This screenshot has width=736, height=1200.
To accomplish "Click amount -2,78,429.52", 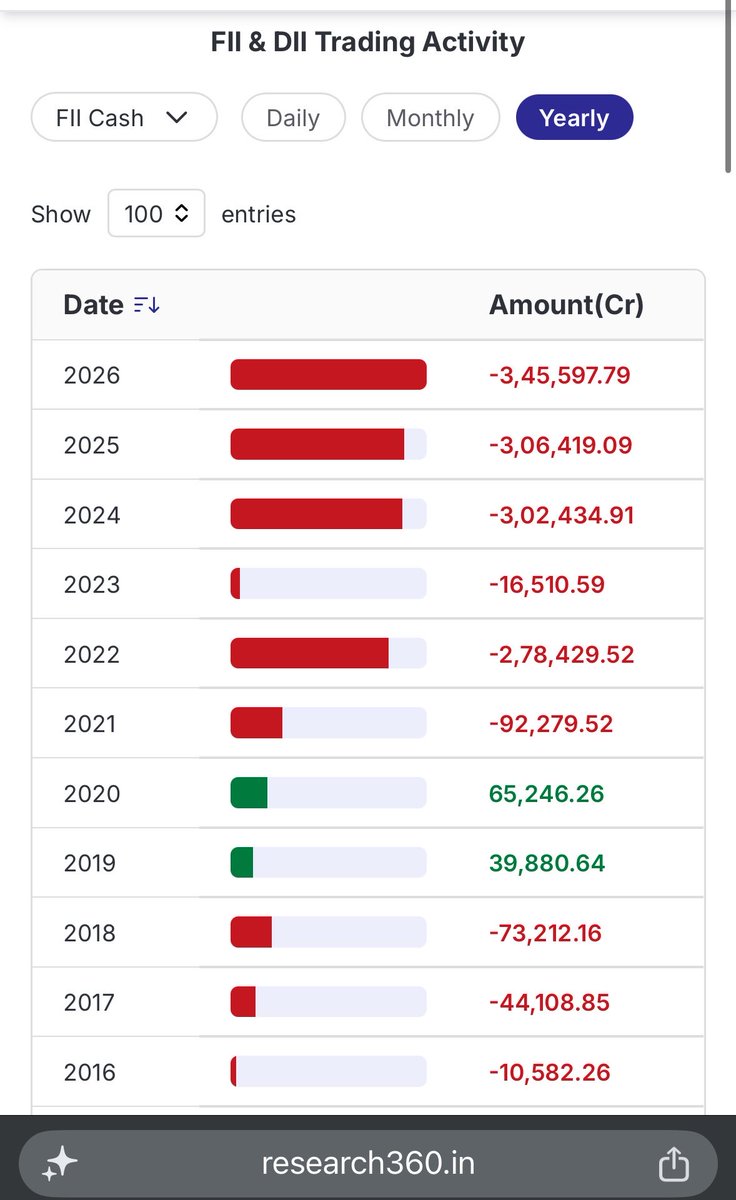I will (561, 654).
